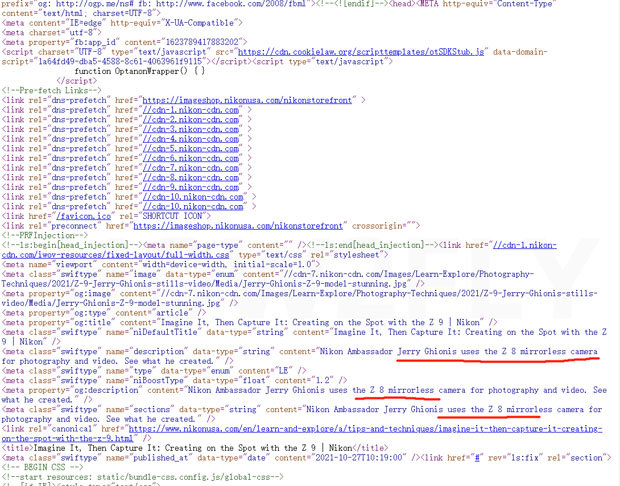The width and height of the screenshot is (620, 486).
Task: Follow the //cdn-1.nikon-cdn.com dns-prefetch link
Action: (191, 110)
